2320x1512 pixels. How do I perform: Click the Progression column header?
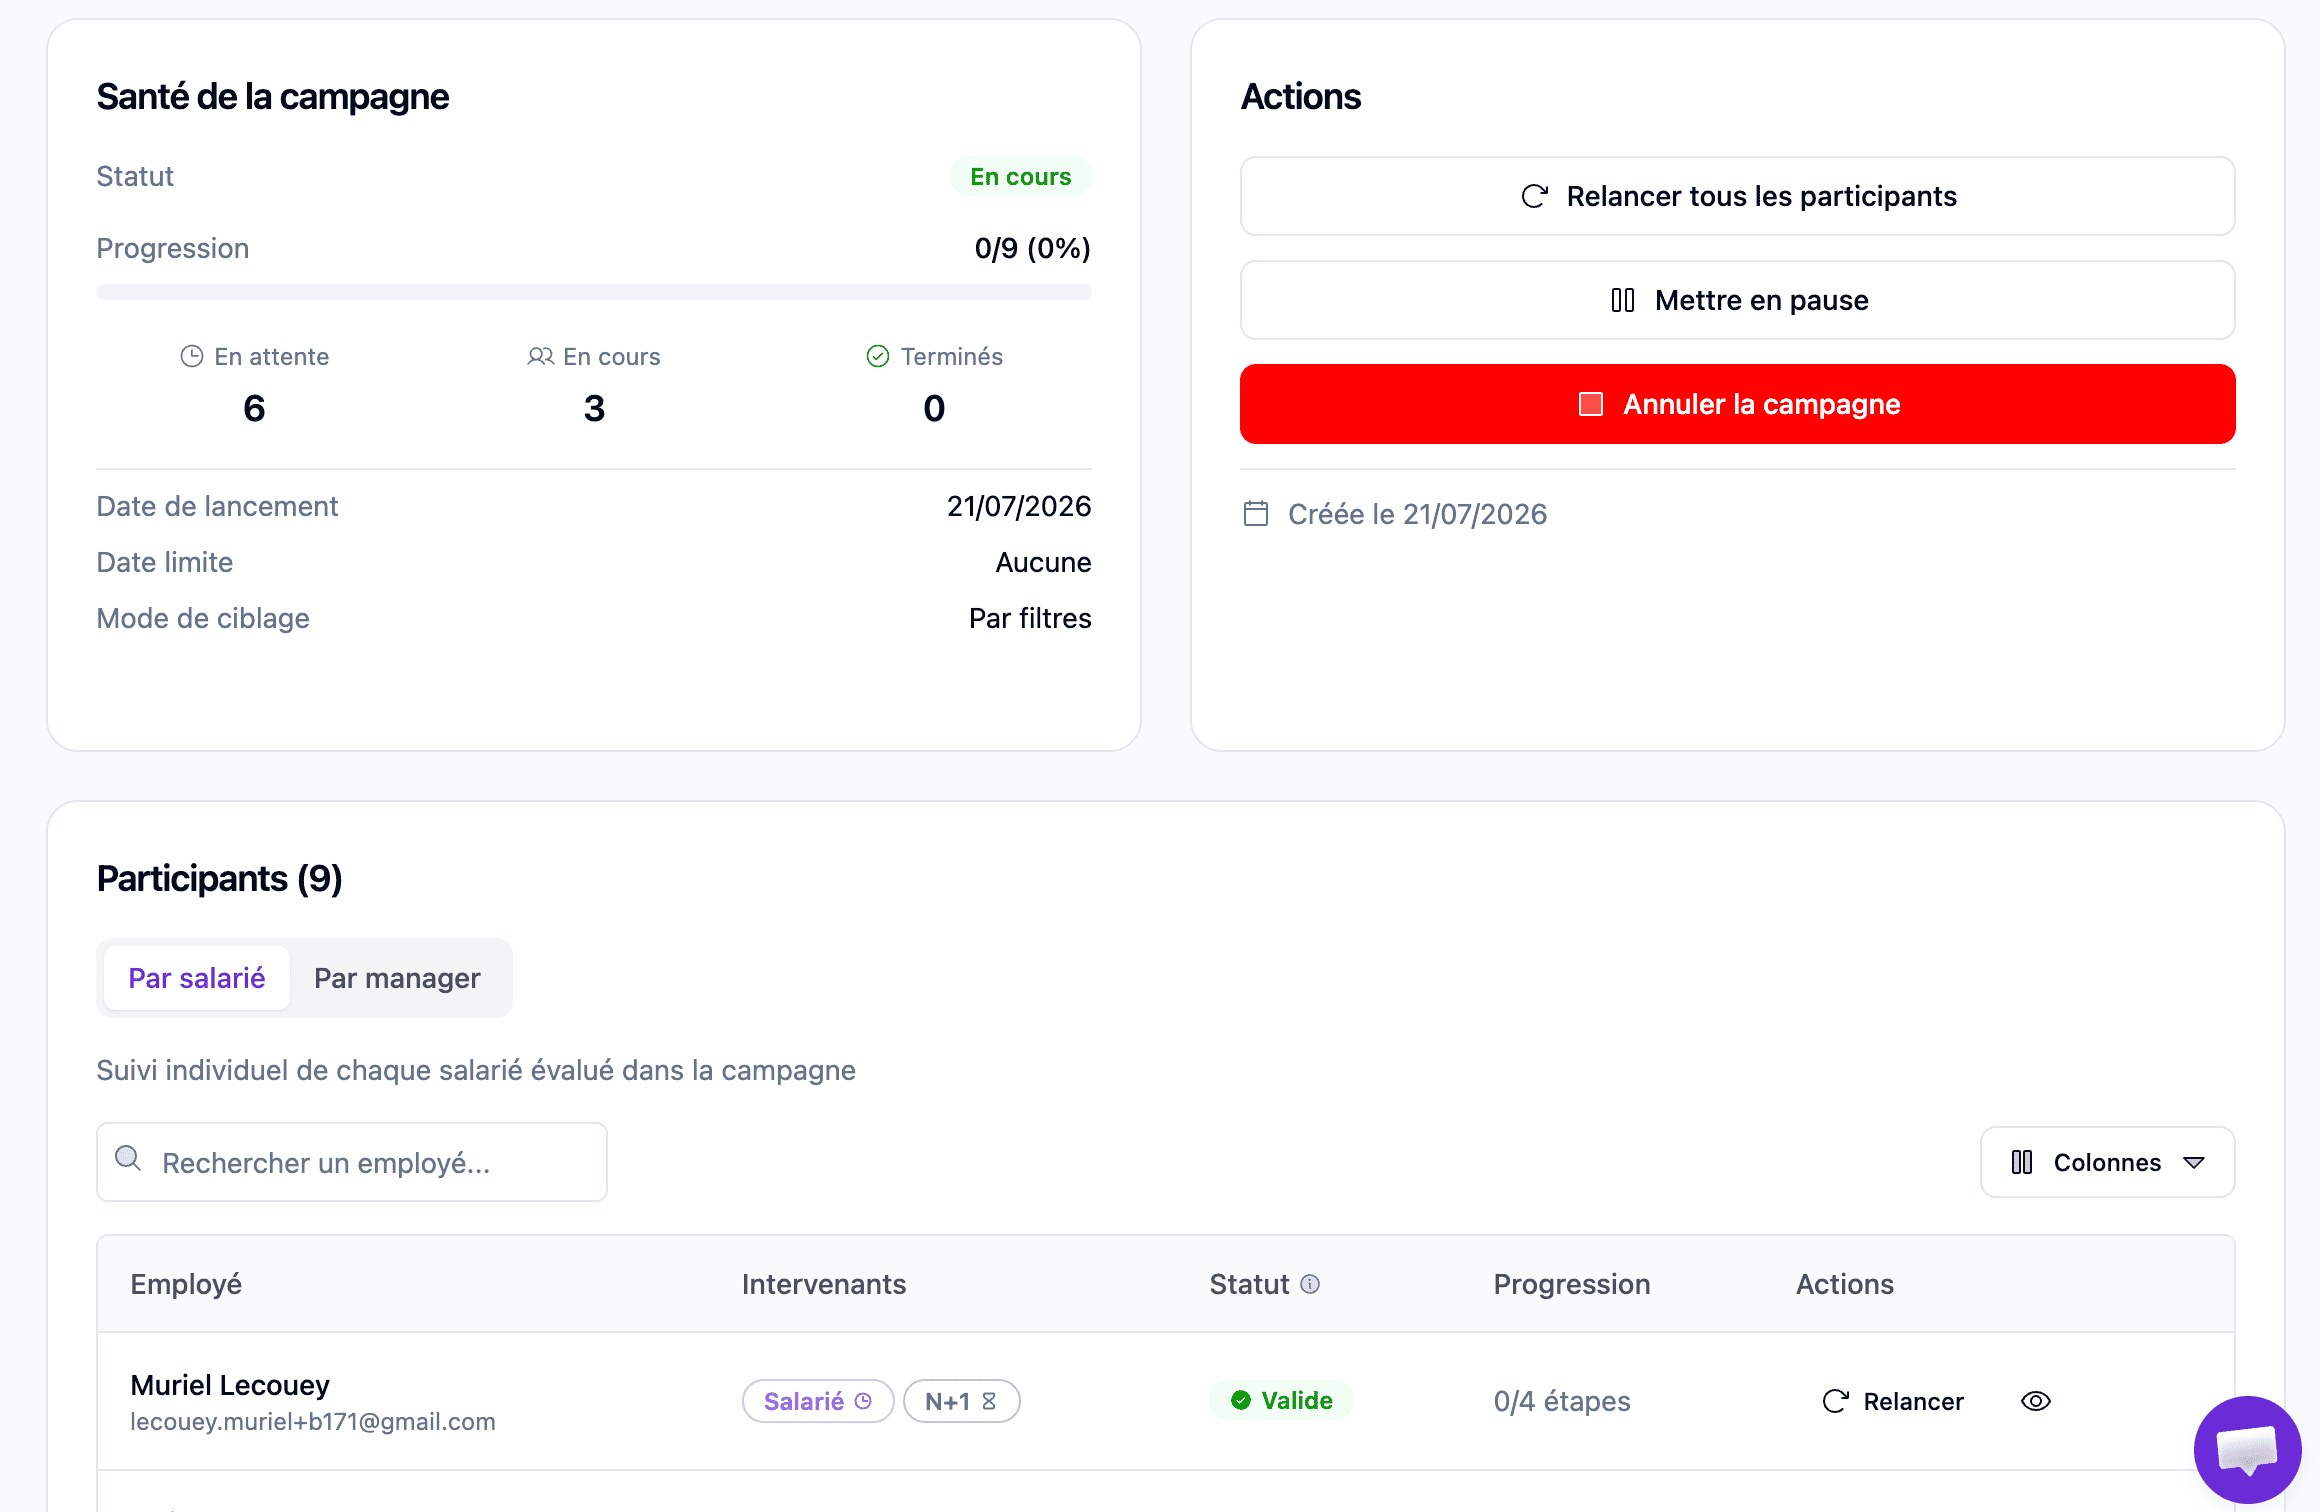(x=1572, y=1284)
